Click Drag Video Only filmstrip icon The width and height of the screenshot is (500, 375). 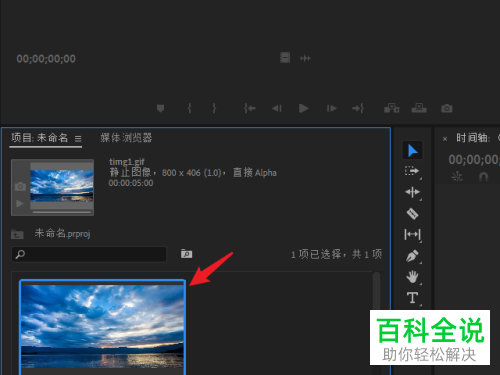tap(285, 58)
